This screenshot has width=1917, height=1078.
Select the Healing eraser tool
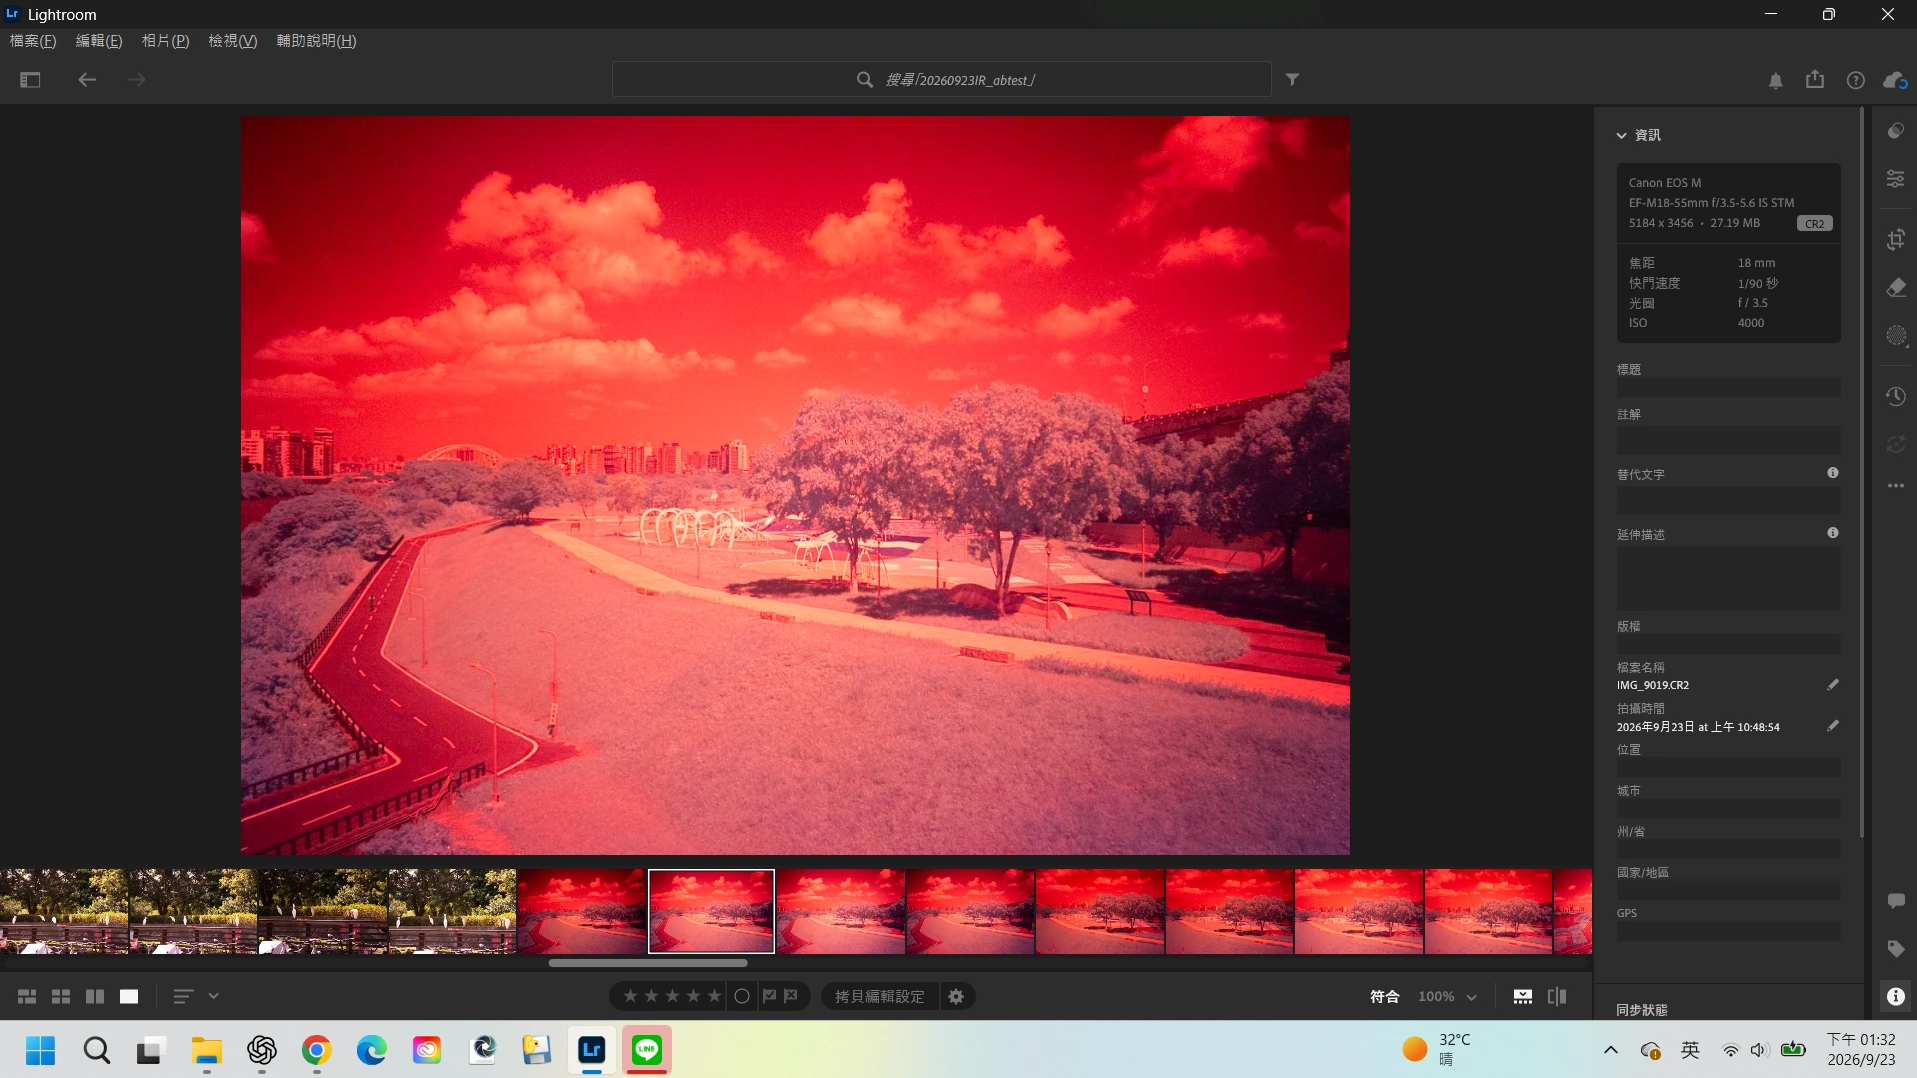coord(1896,288)
